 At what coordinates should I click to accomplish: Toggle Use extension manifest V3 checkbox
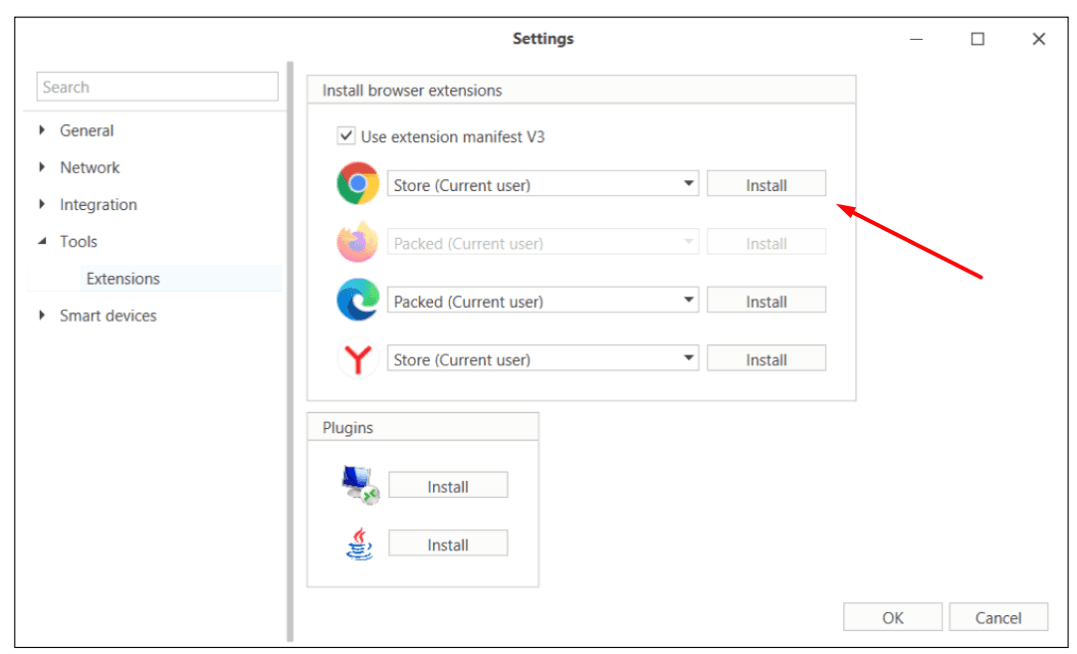[346, 137]
